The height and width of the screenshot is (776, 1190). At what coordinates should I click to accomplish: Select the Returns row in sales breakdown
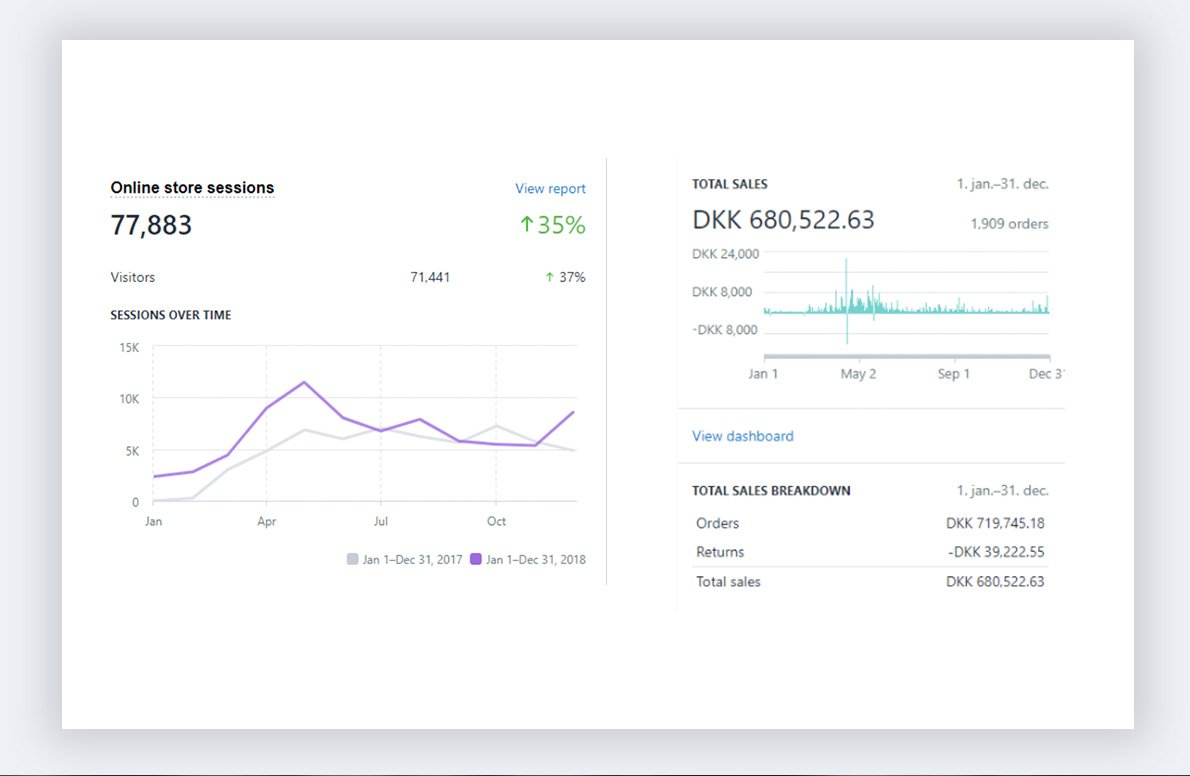tap(868, 552)
